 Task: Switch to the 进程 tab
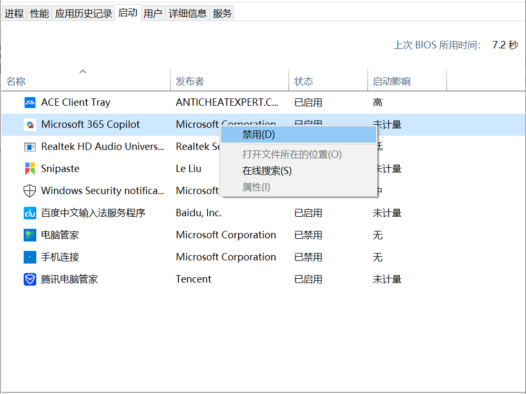(x=14, y=13)
